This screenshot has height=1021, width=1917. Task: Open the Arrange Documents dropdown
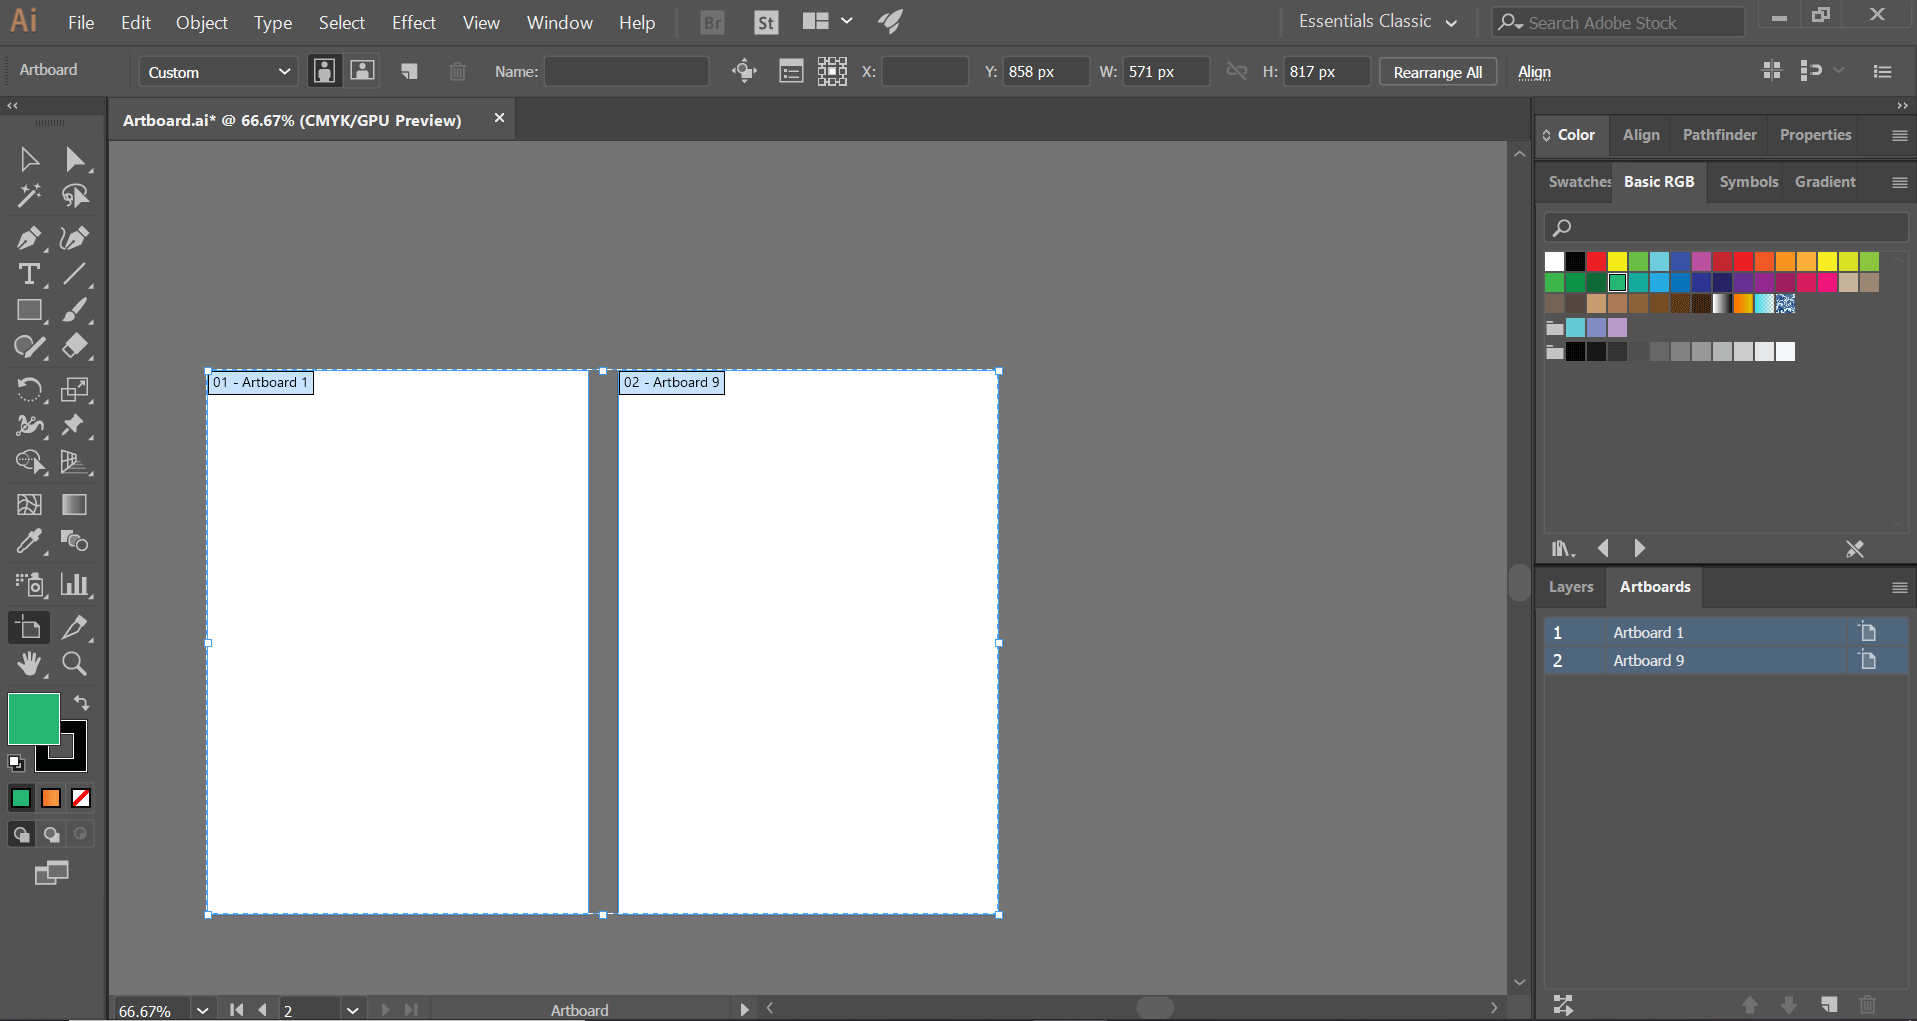[827, 22]
